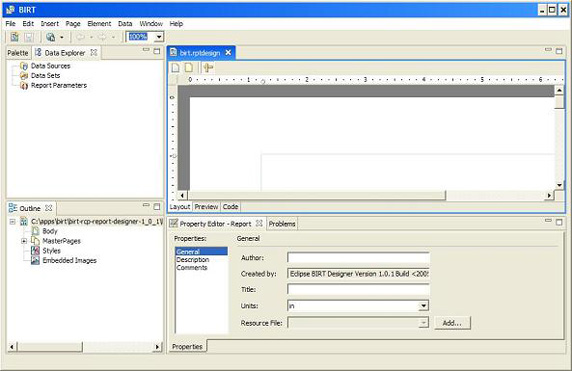
Task: Open the Page menu
Action: [x=73, y=24]
